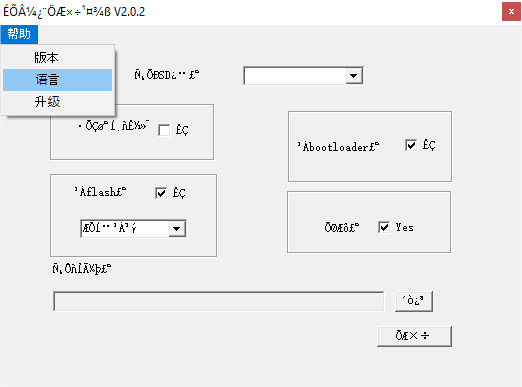
Task: Open the flash erase type dropdown arrow
Action: [x=177, y=229]
